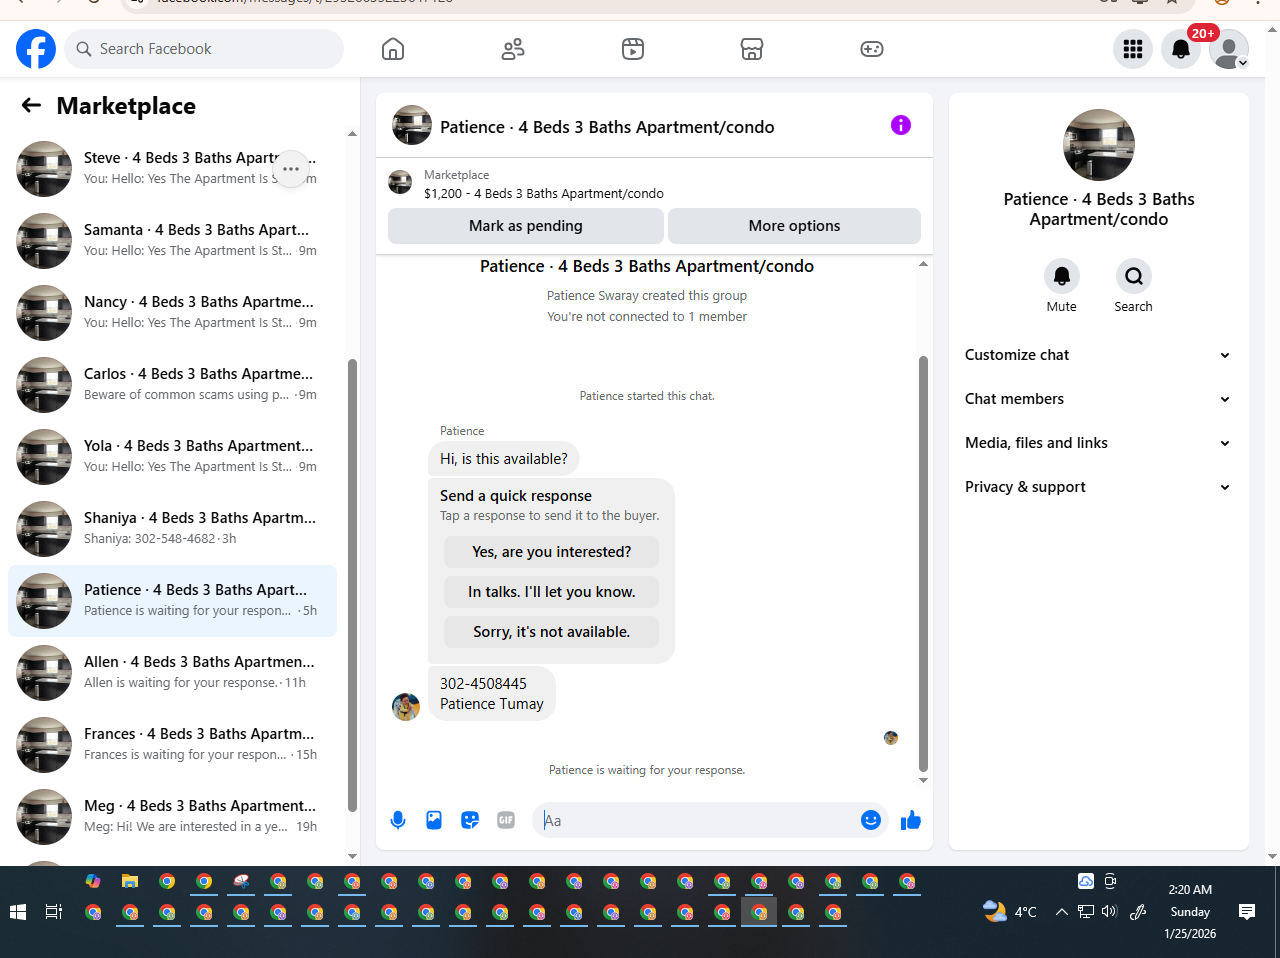The width and height of the screenshot is (1280, 958).
Task: Open the Windows Start button
Action: click(x=18, y=912)
